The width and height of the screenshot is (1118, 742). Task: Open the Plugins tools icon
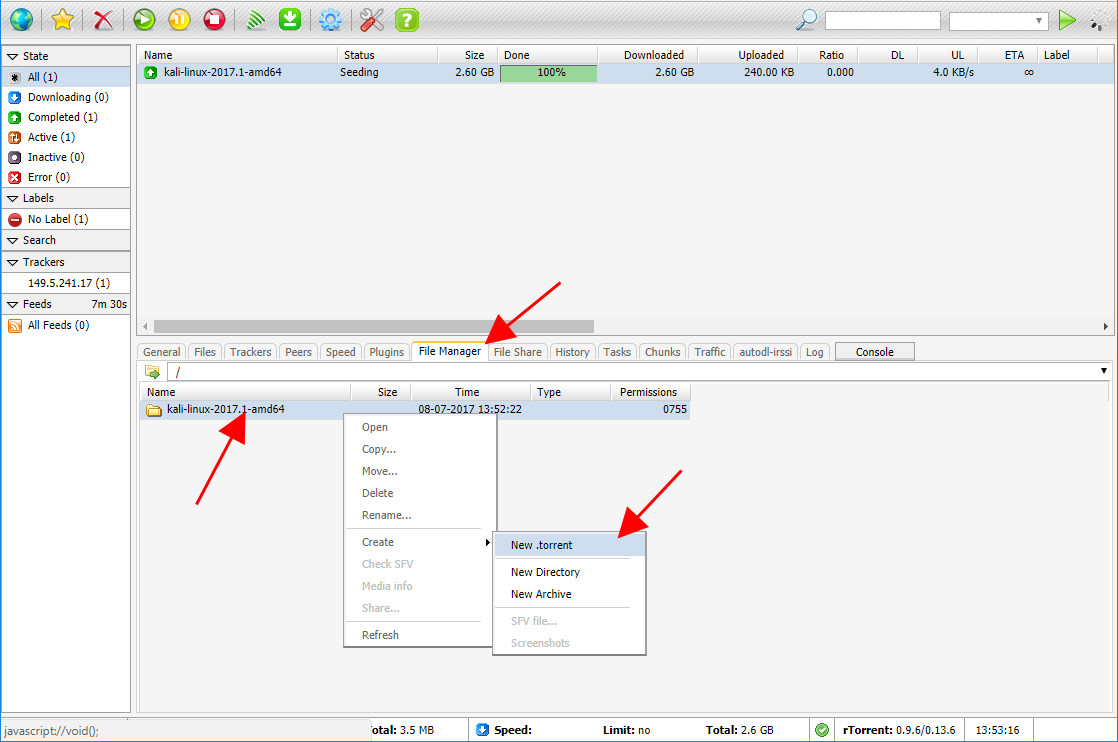pos(371,19)
